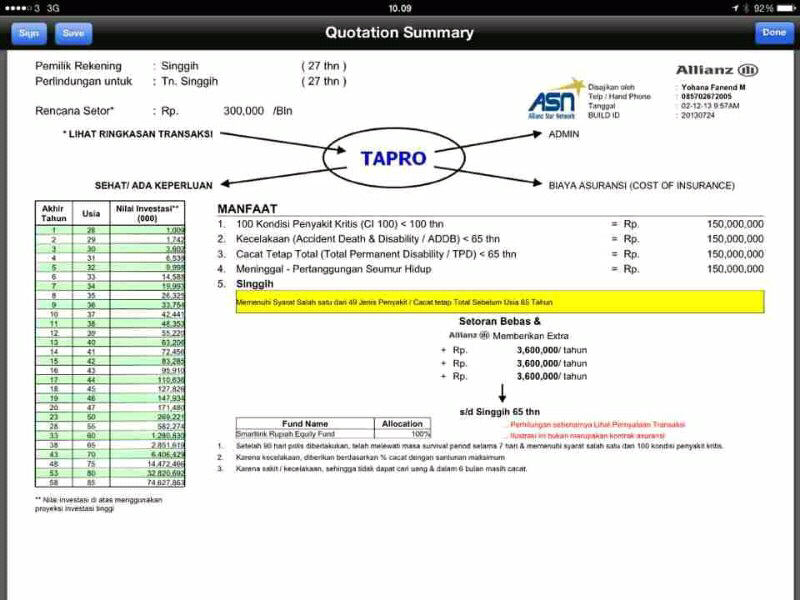The image size is (800, 600).
Task: Tap the investment value 171,480
Action: (171, 408)
